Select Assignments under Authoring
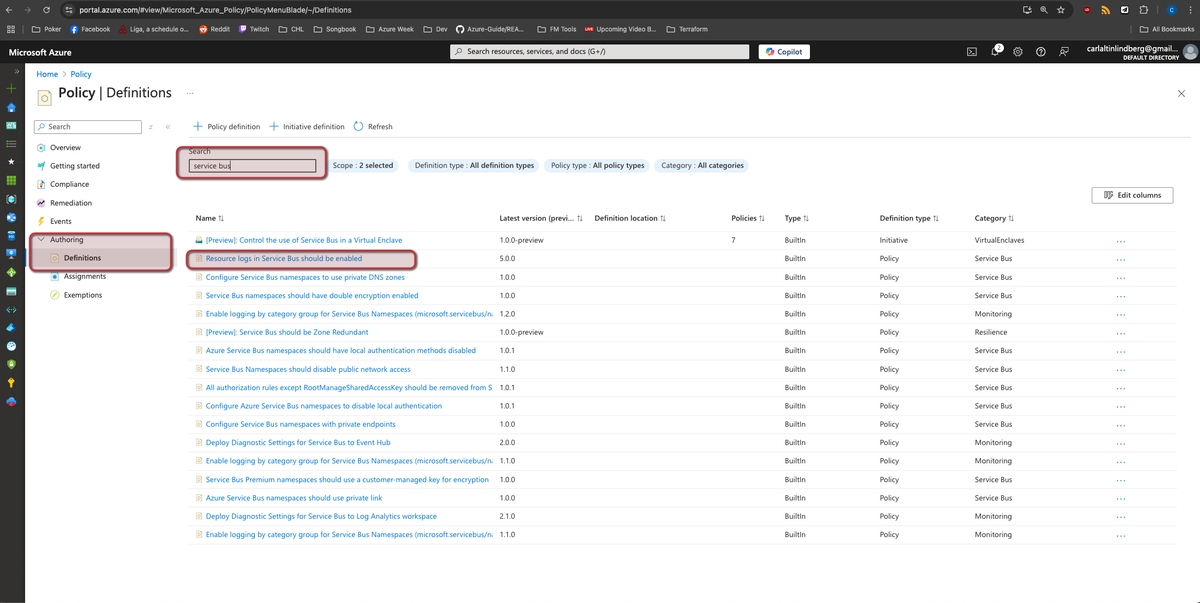 tap(84, 277)
